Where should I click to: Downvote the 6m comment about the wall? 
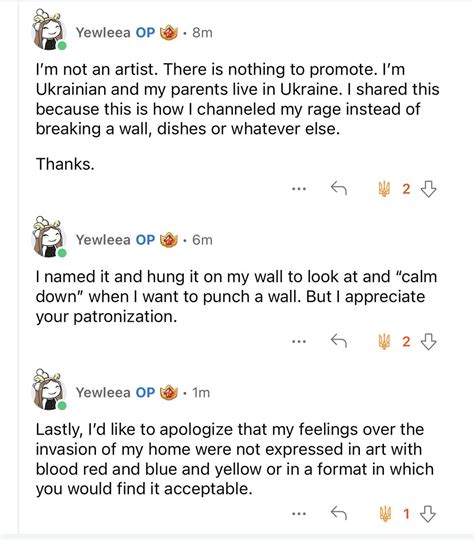pyautogui.click(x=429, y=342)
